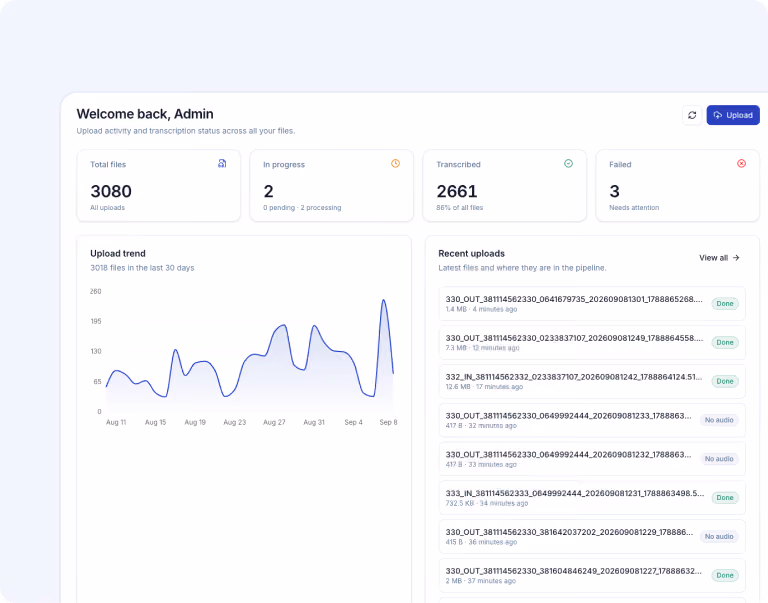Click the Failed red X icon

(x=741, y=164)
